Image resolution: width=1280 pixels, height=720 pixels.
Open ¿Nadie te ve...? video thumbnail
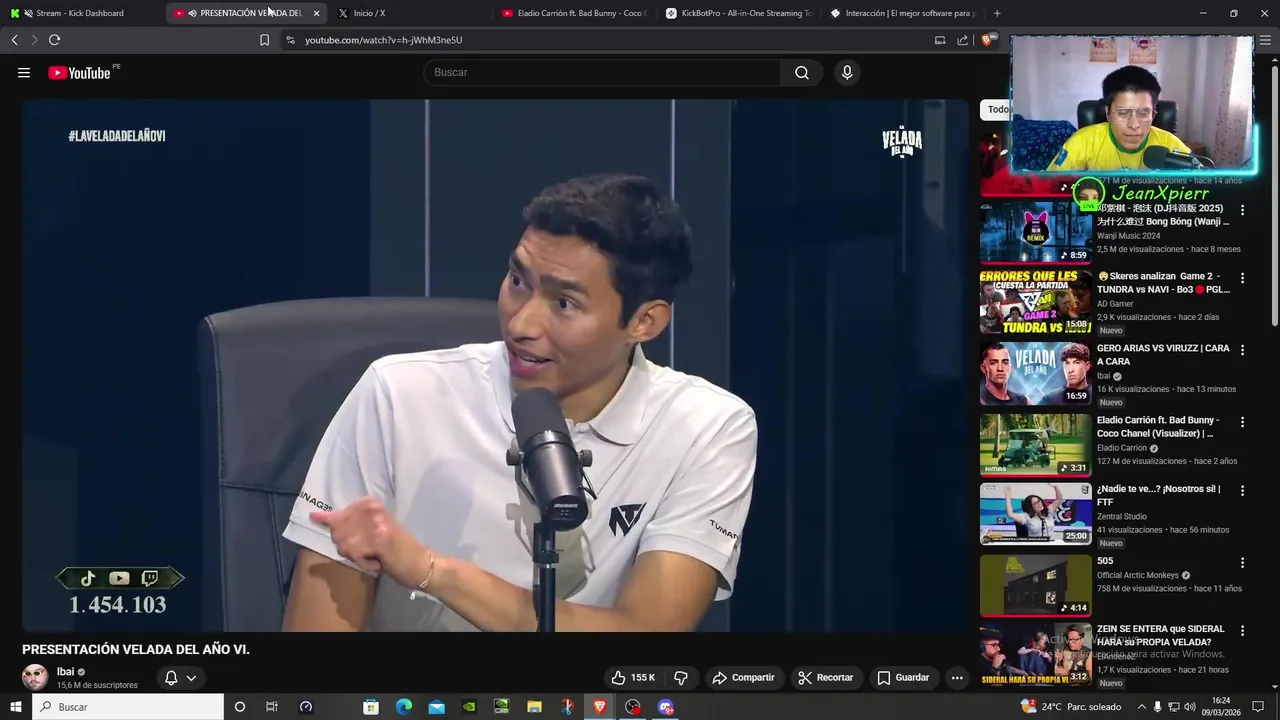(x=1036, y=514)
